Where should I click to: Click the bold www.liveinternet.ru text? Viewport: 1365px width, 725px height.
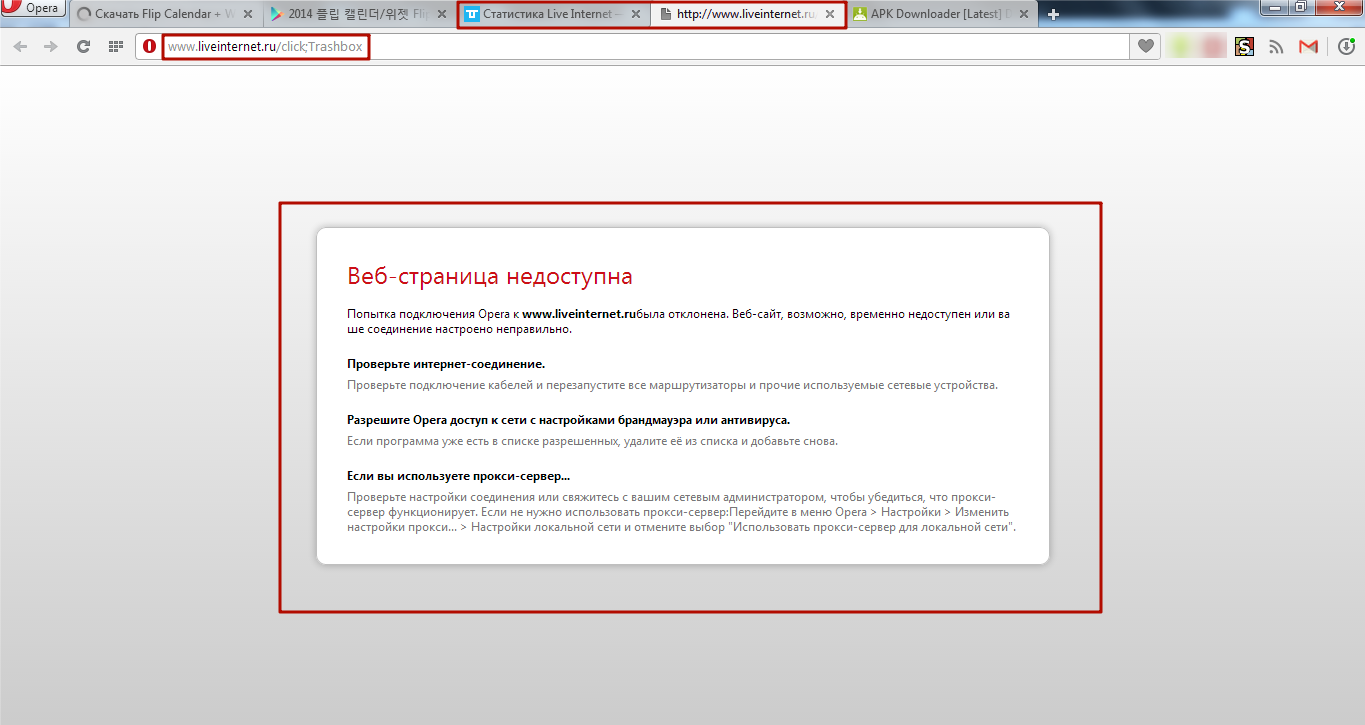579,314
